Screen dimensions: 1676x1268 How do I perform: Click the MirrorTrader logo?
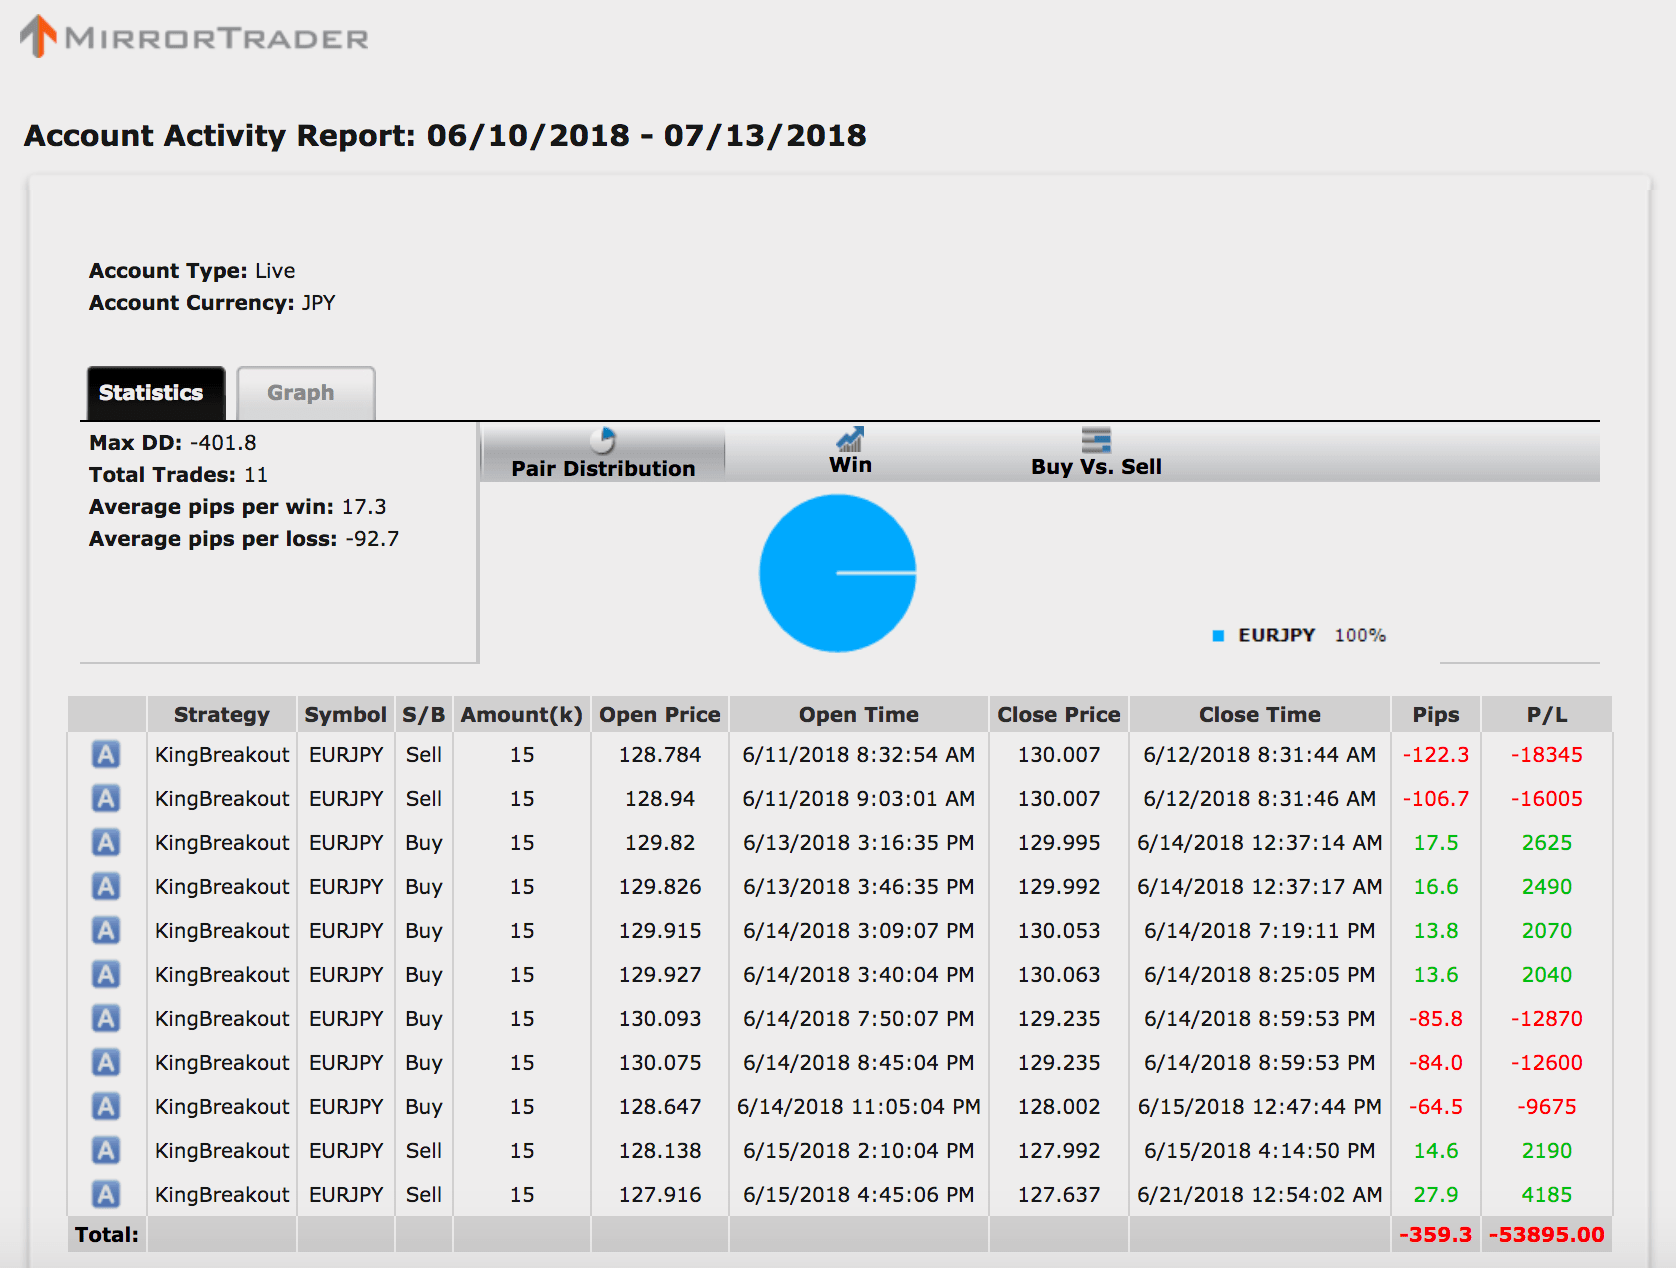point(195,37)
